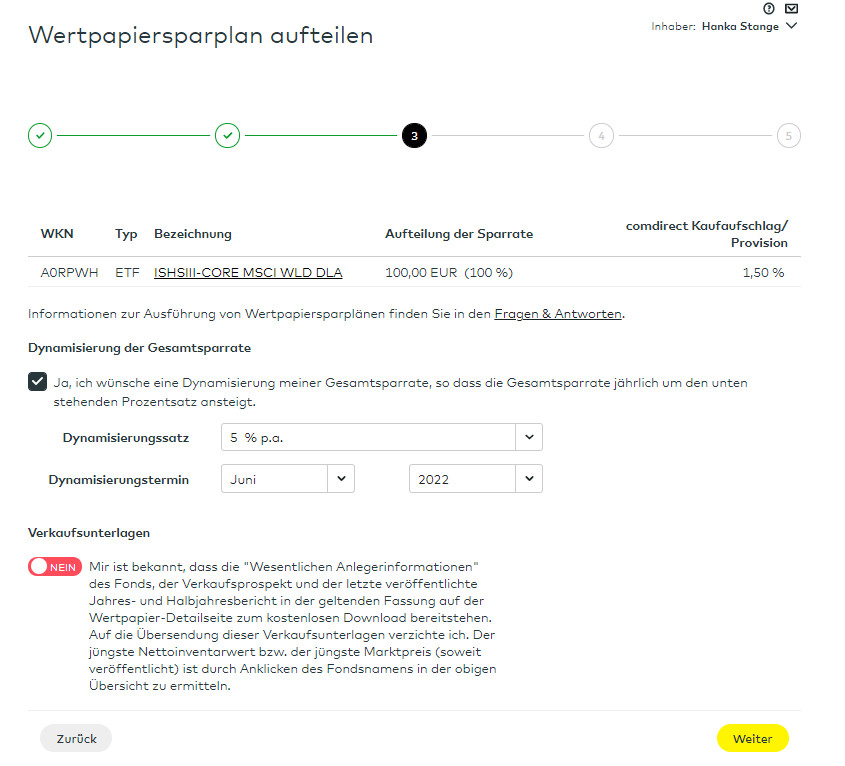Click the help question mark icon
Viewport: 845px width, 766px height.
coord(769,8)
